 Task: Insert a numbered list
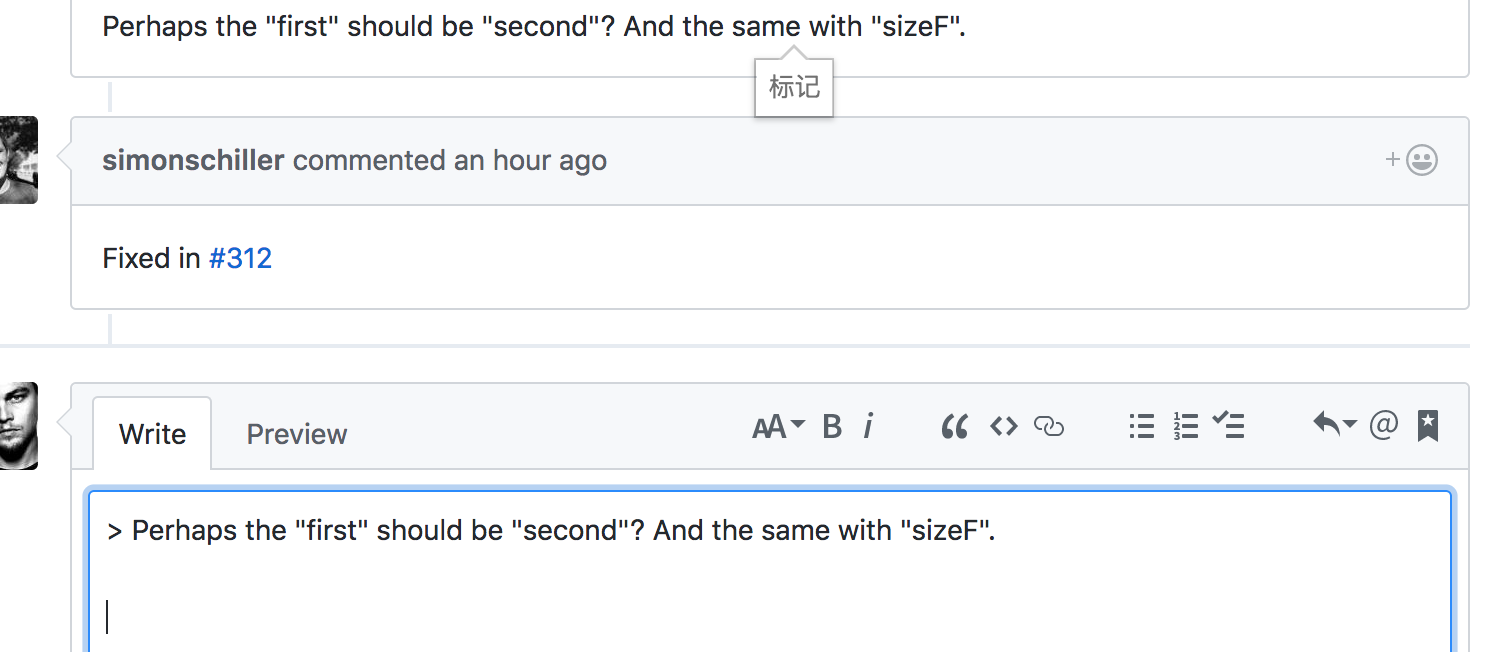point(1186,427)
